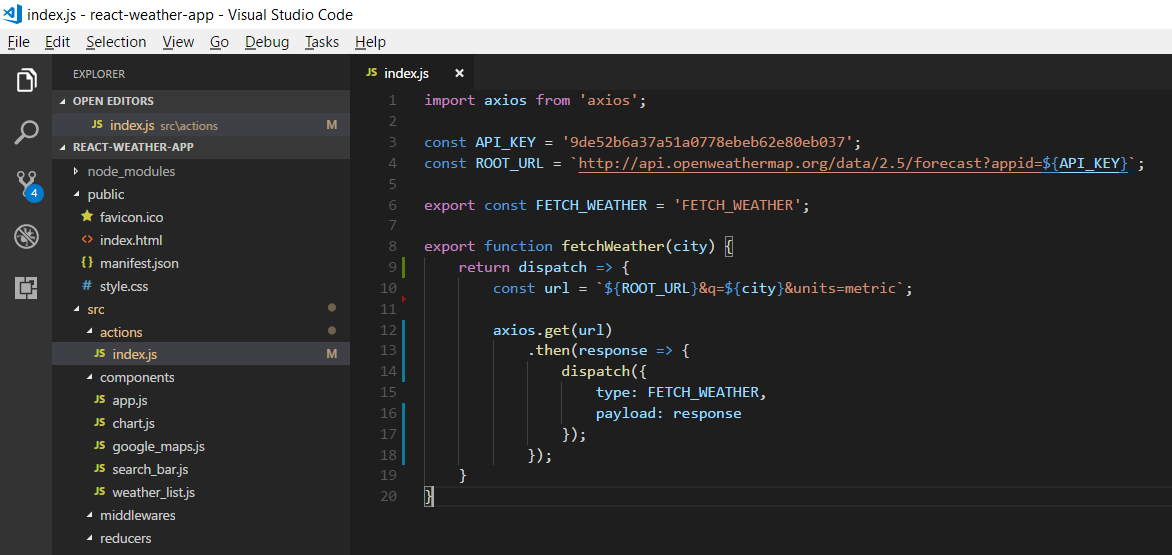
Task: Click the Visual Studio Code logo icon
Action: point(12,13)
